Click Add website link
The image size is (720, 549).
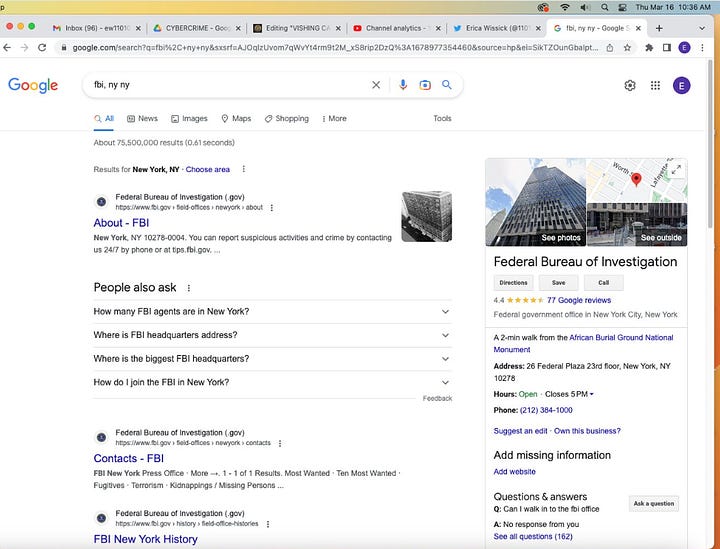(x=514, y=472)
